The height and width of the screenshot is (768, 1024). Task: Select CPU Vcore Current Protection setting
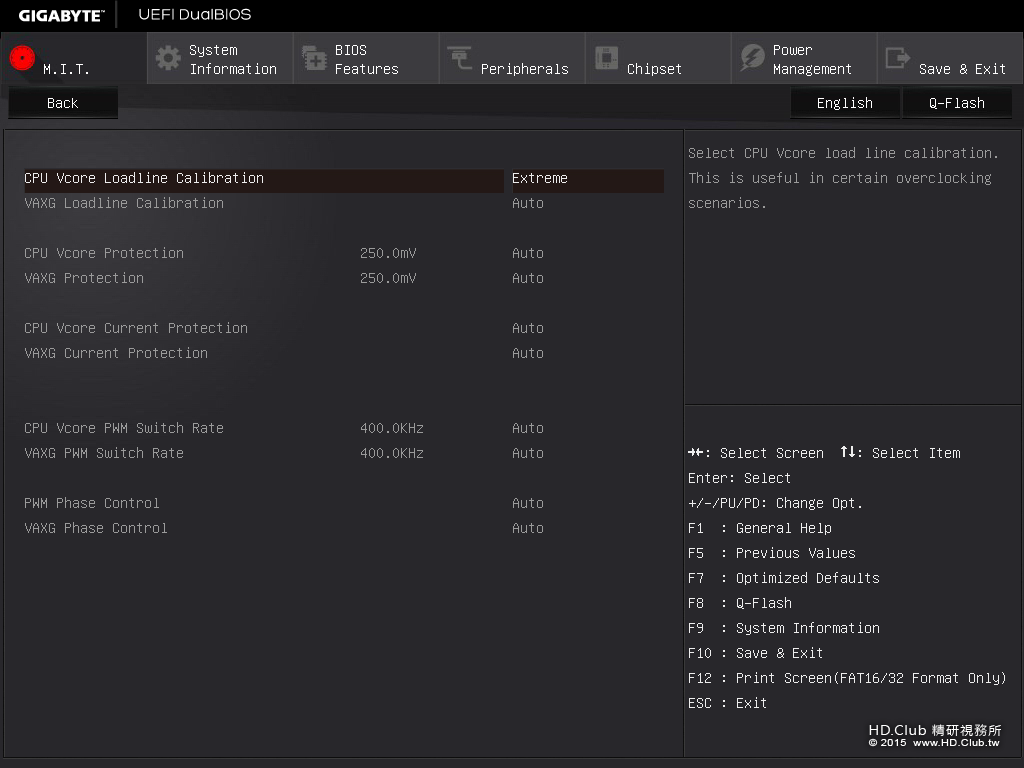tap(136, 328)
